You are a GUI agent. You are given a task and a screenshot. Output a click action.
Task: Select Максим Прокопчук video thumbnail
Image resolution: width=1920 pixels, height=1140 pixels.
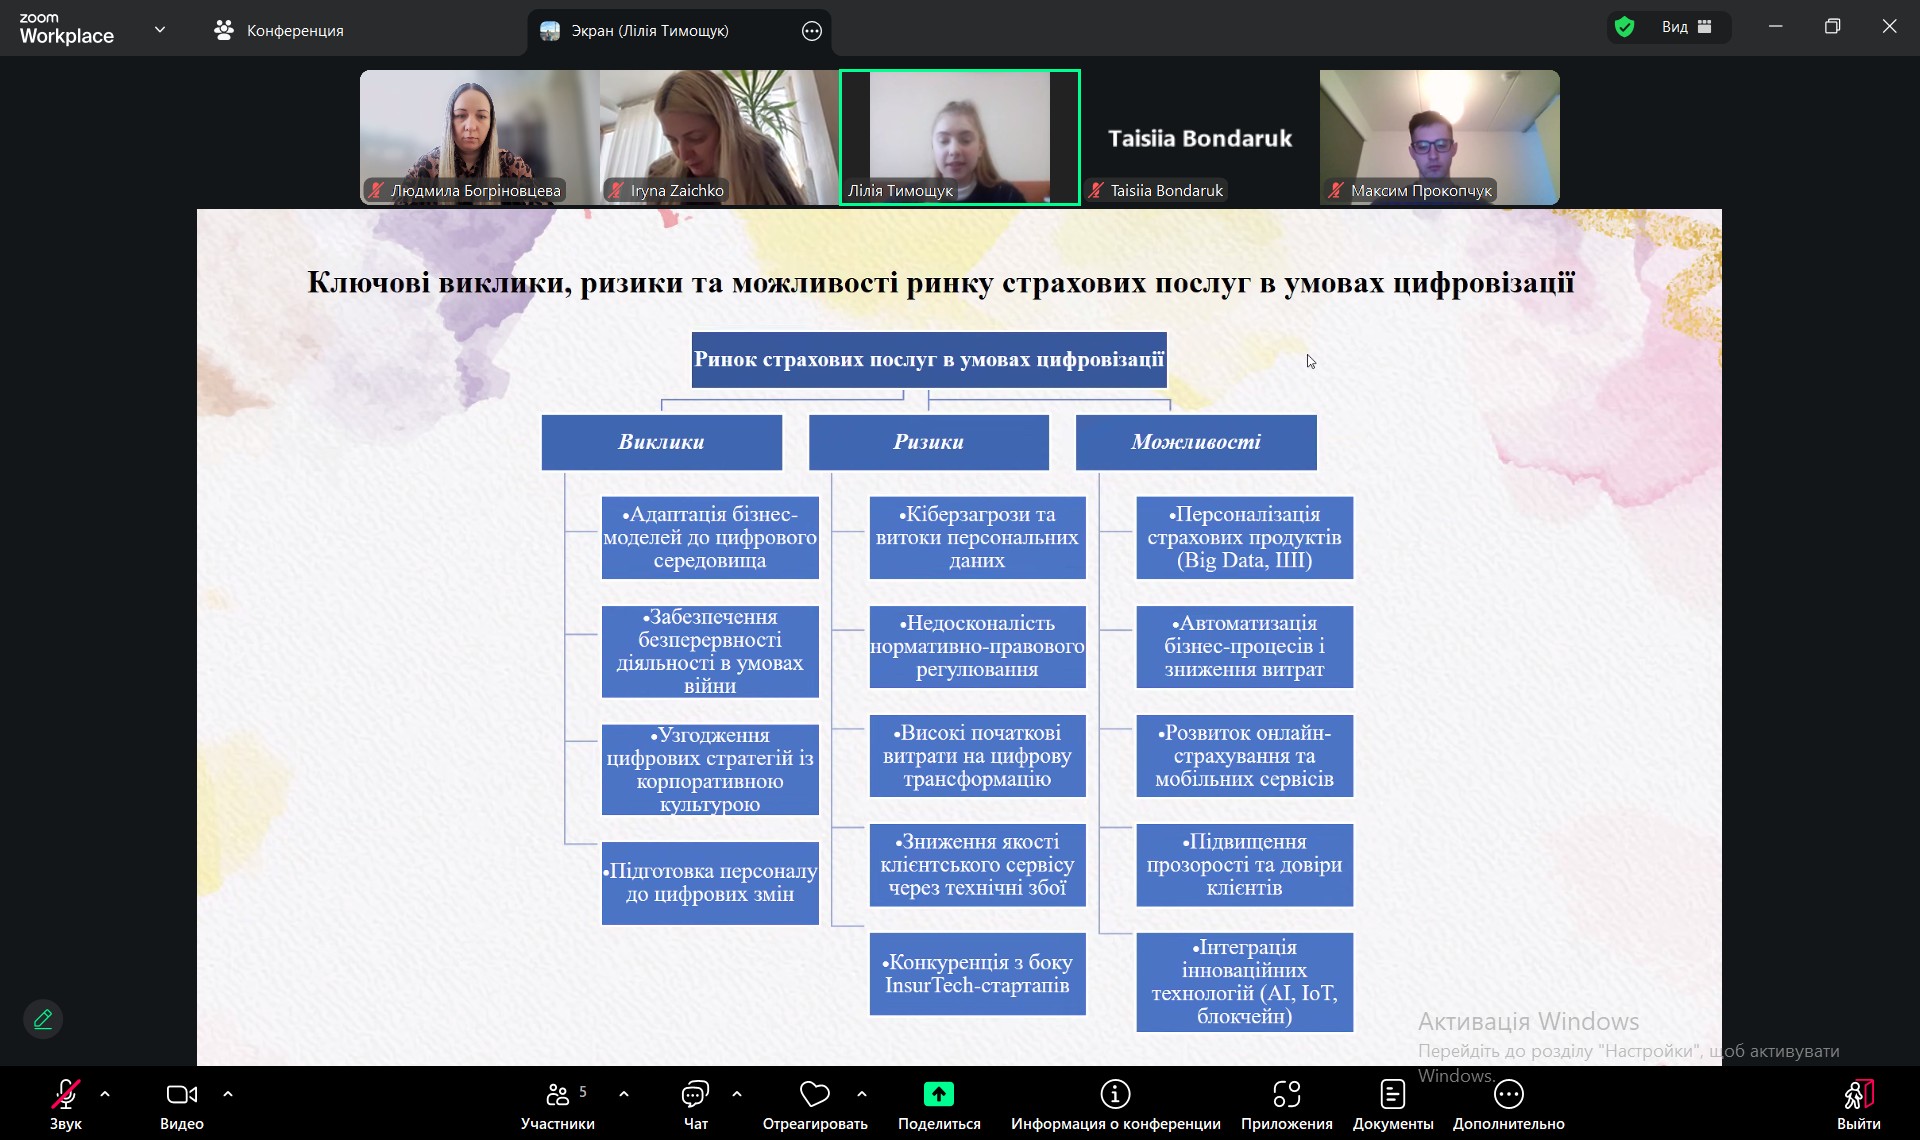click(1439, 137)
